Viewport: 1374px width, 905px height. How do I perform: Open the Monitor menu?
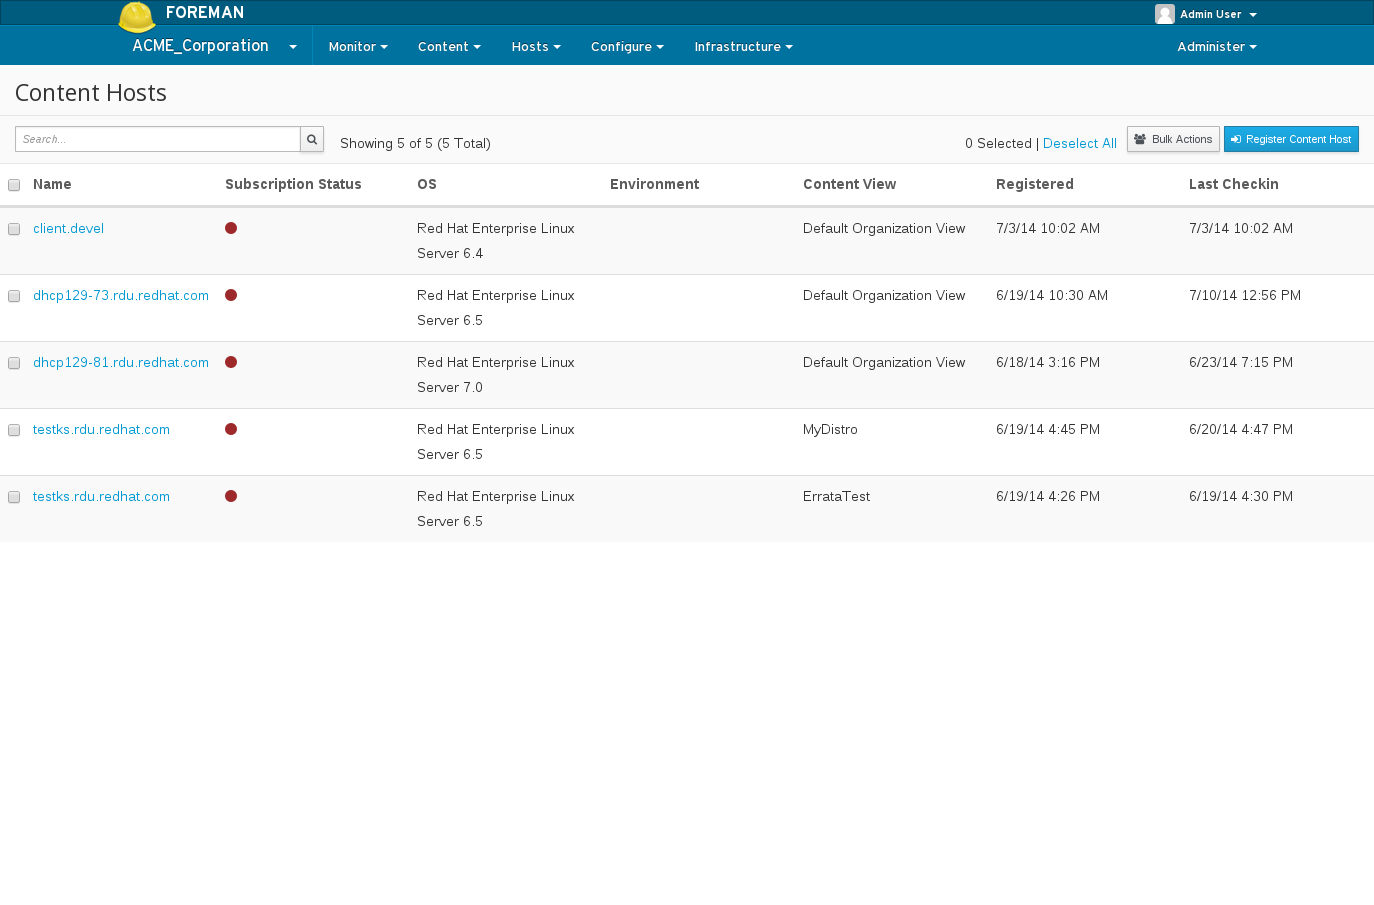358,46
